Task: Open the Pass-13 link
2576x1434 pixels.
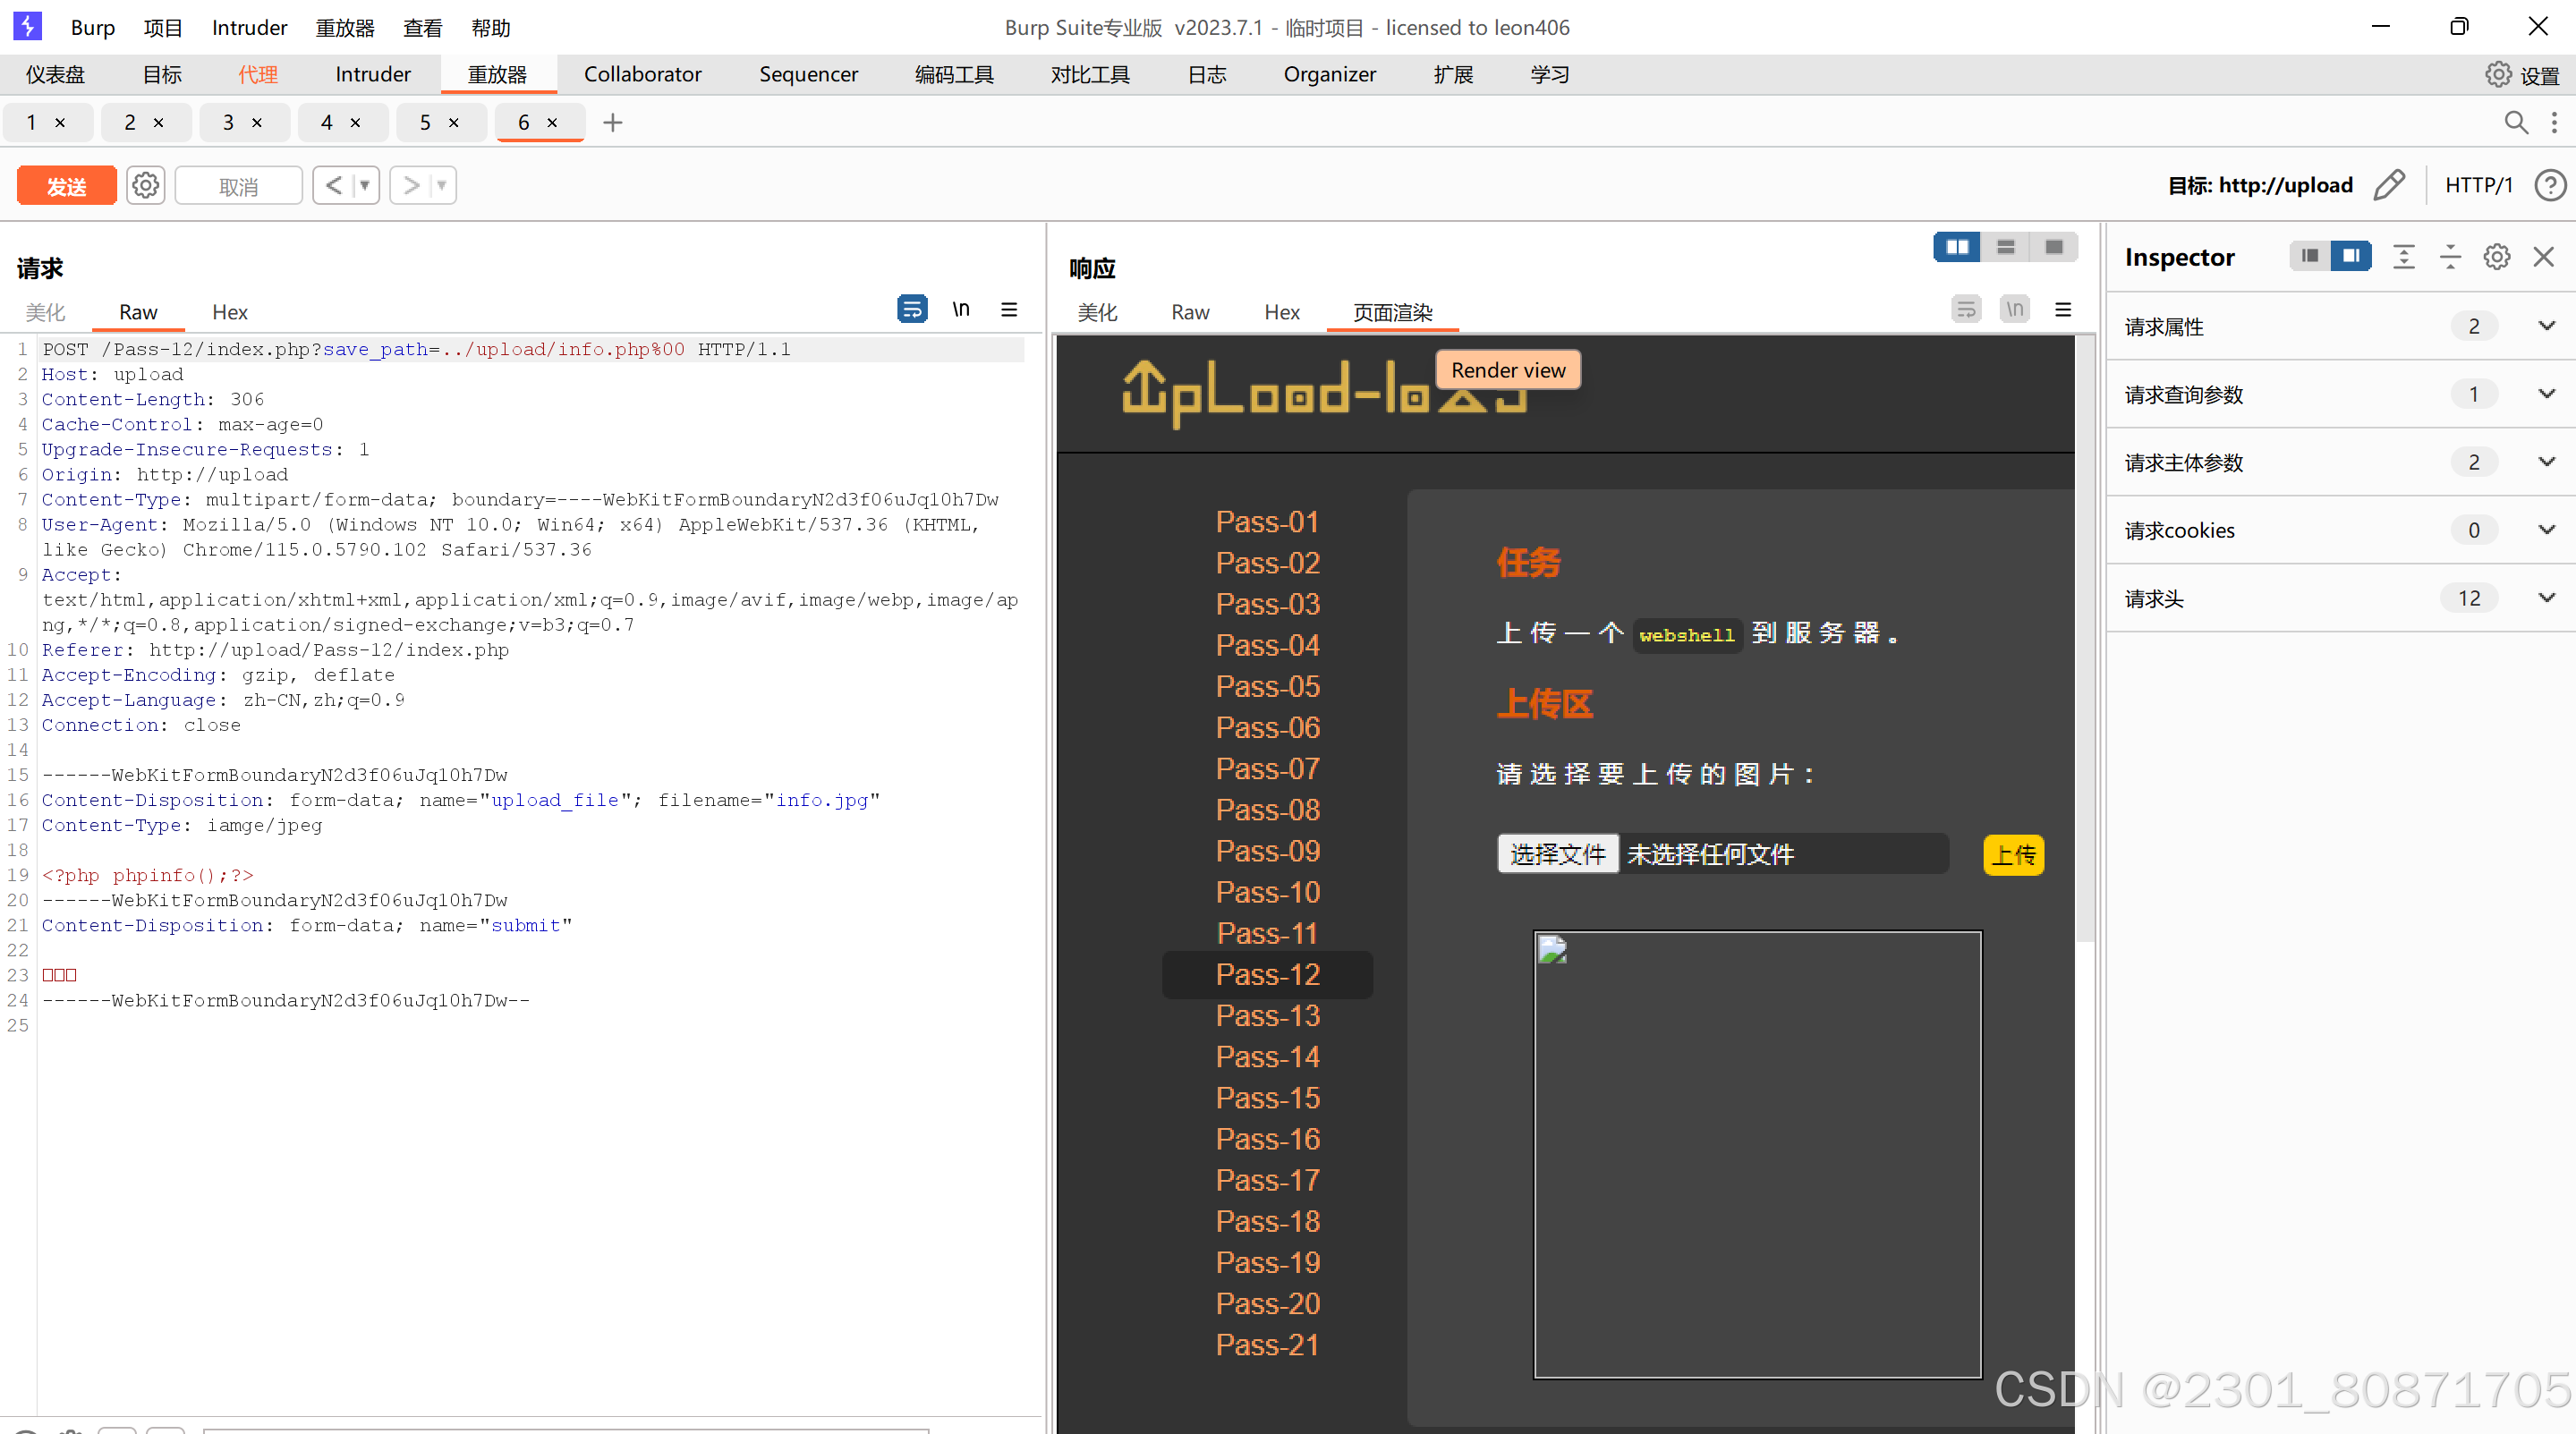Action: (x=1267, y=1015)
